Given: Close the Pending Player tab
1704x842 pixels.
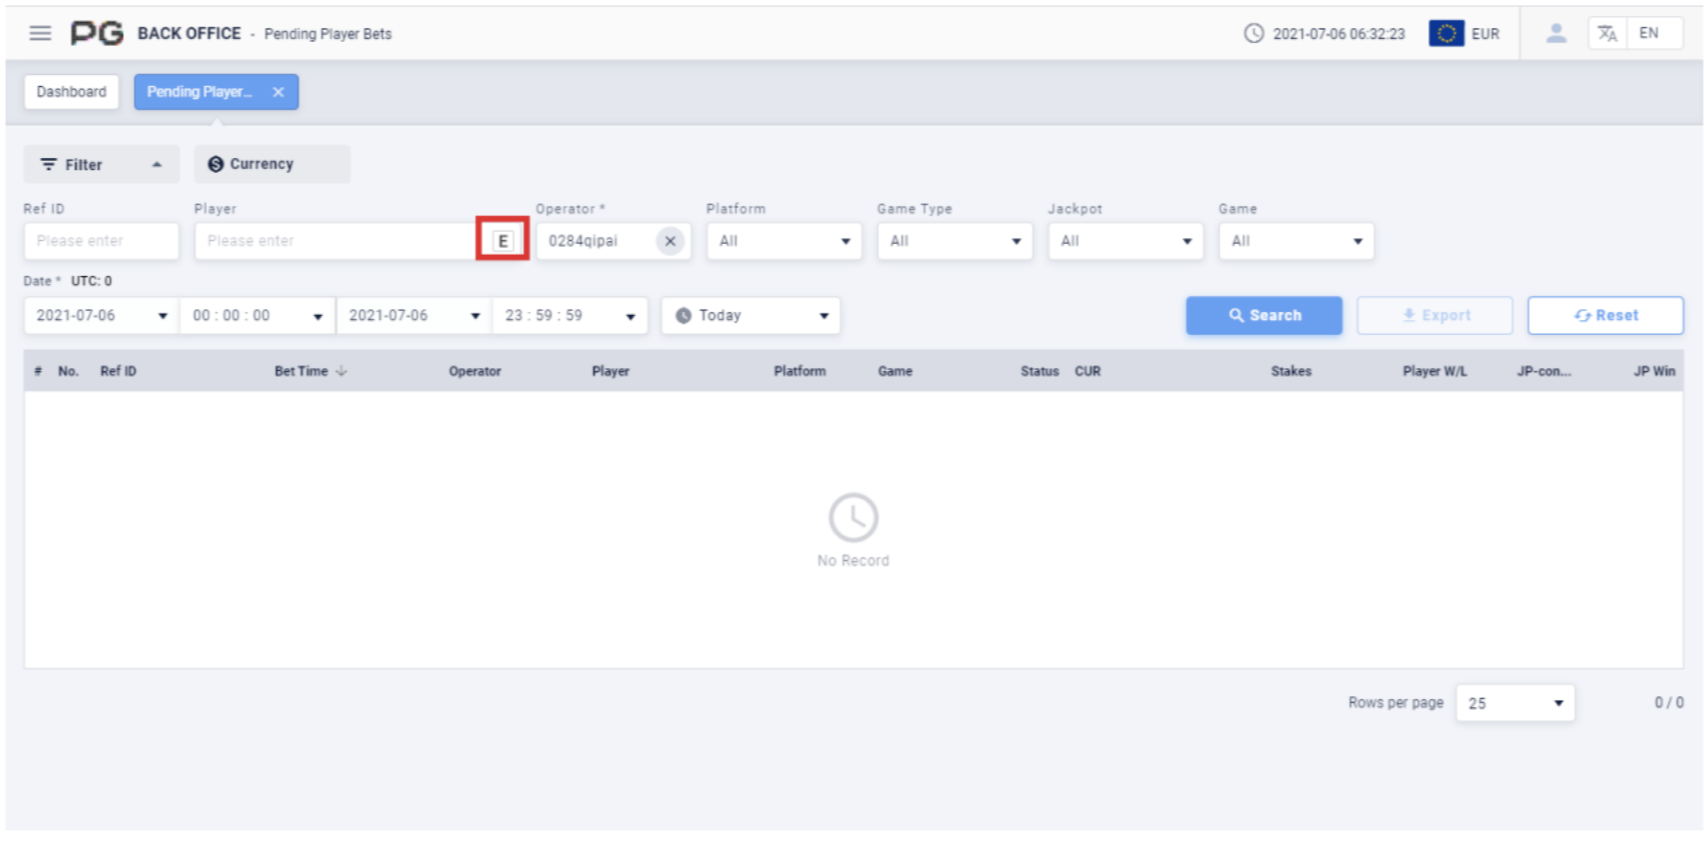Looking at the screenshot, I should [x=278, y=92].
